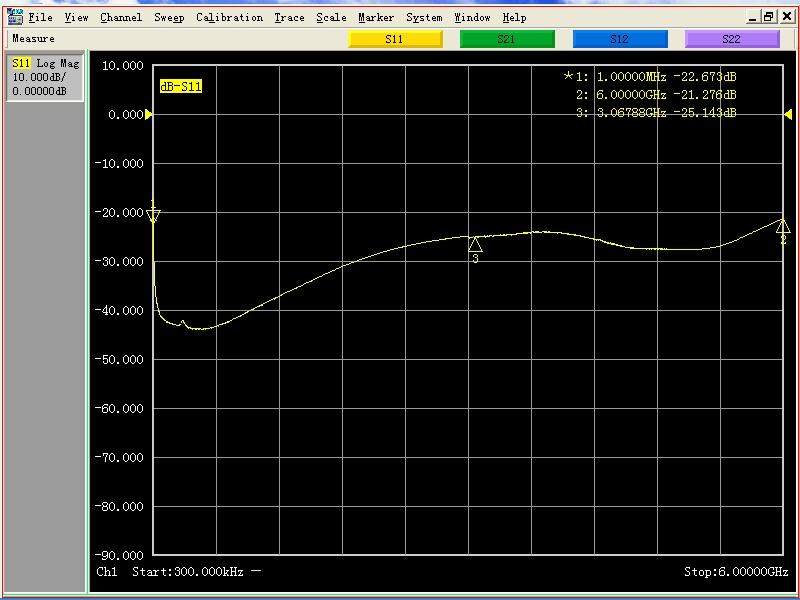Click the left reference level arrow at 0.000
800x600 pixels.
tap(149, 115)
